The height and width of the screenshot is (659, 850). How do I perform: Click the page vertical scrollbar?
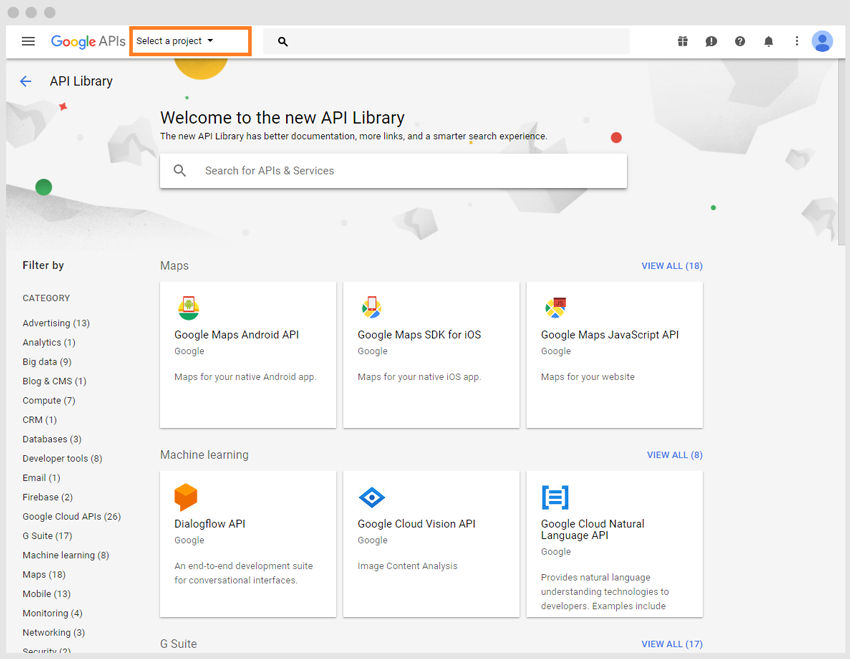tap(841, 152)
